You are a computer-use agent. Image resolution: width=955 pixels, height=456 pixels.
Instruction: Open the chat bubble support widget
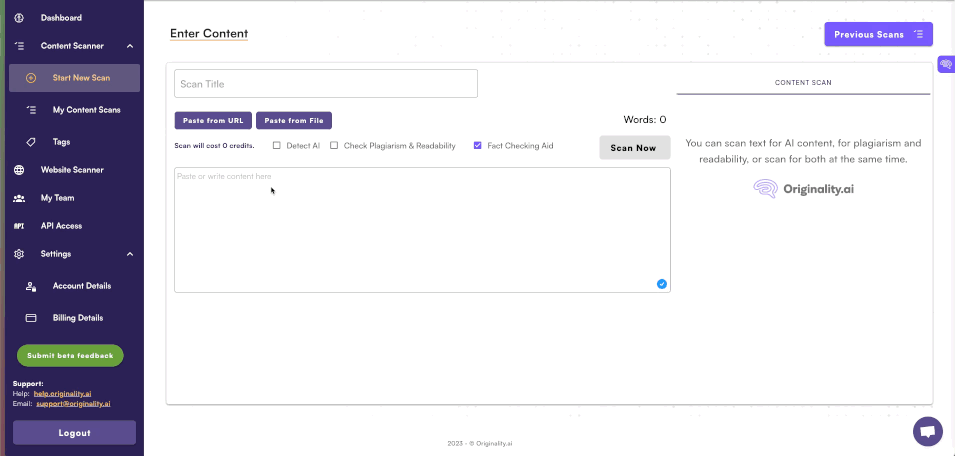click(x=927, y=432)
